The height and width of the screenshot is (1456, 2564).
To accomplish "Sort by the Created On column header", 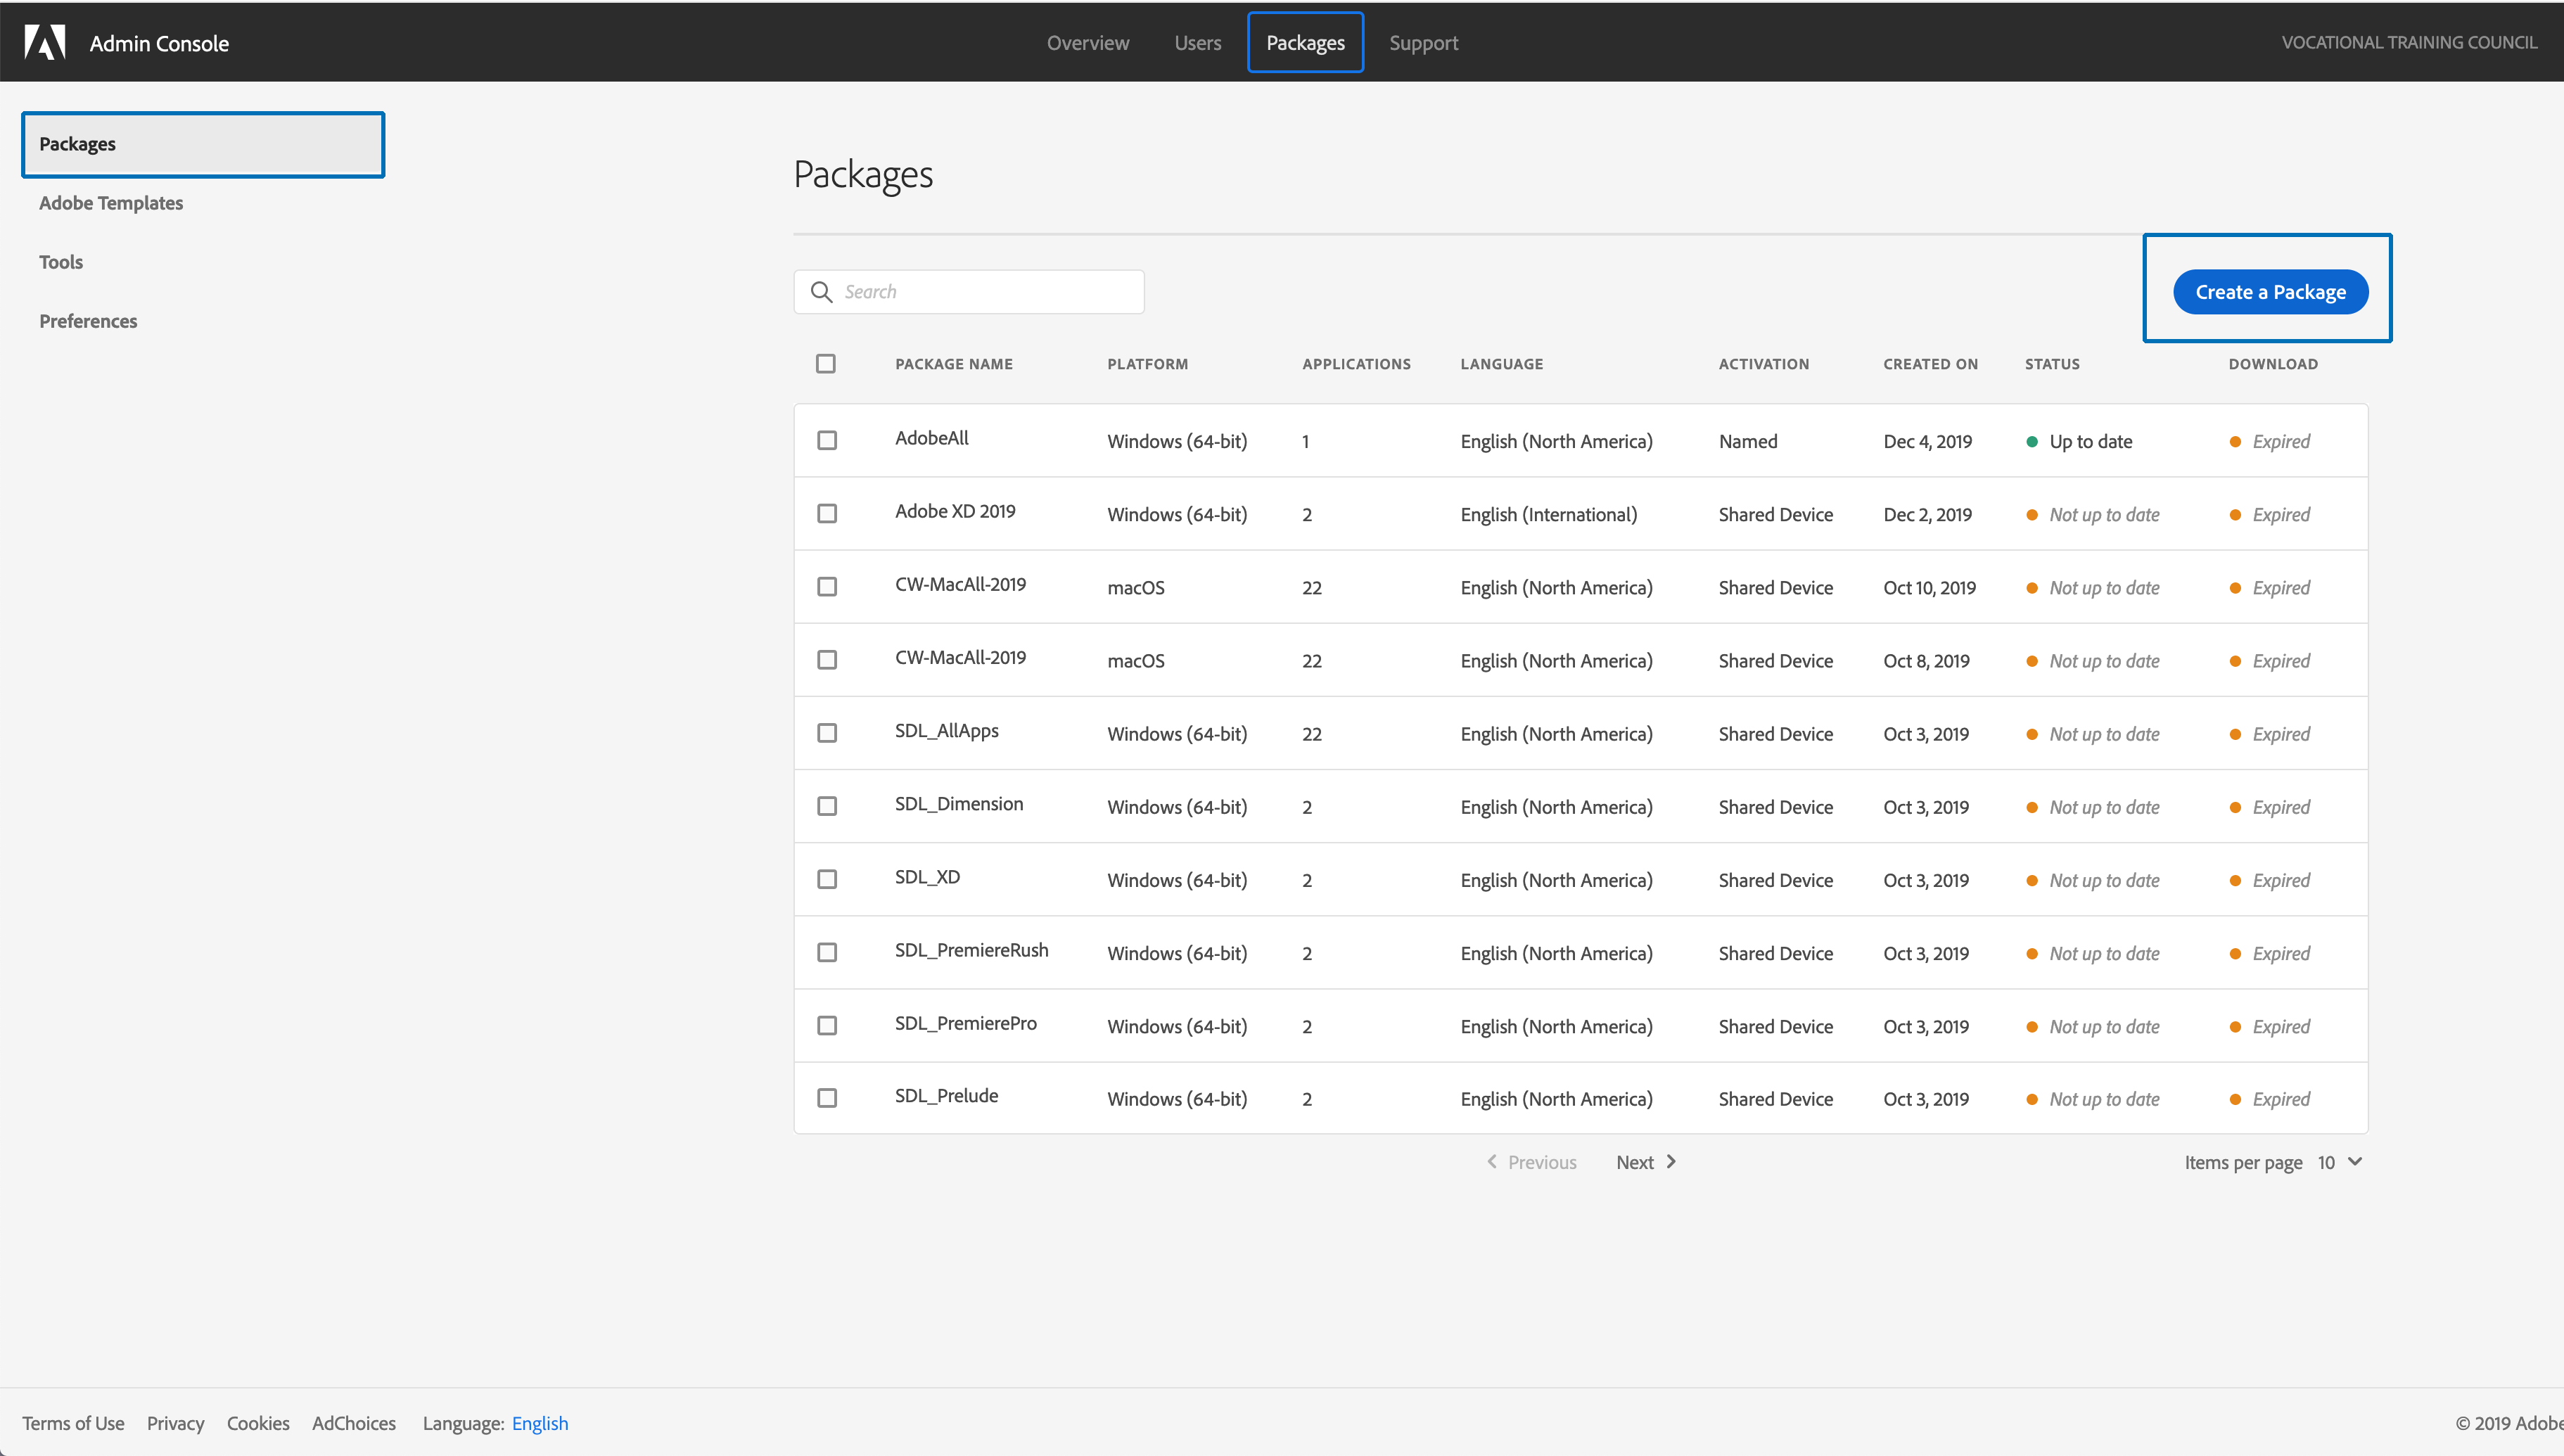I will (1930, 364).
